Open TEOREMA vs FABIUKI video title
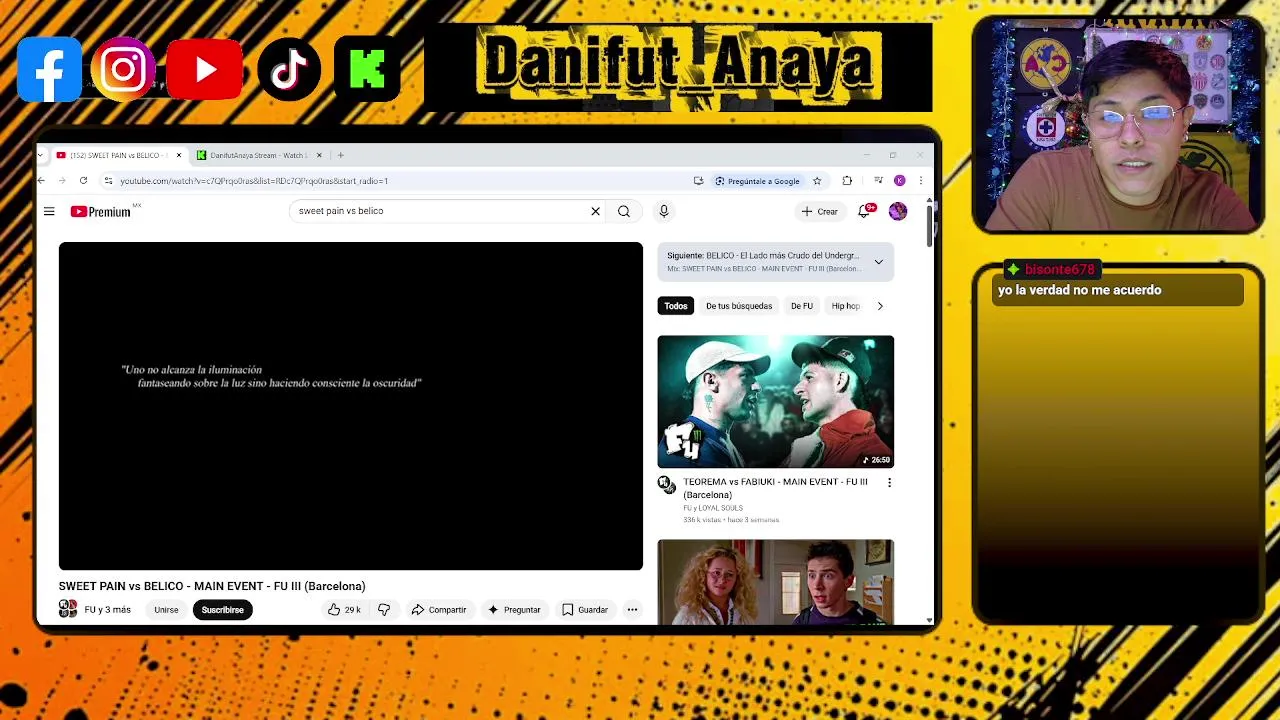 tap(775, 488)
